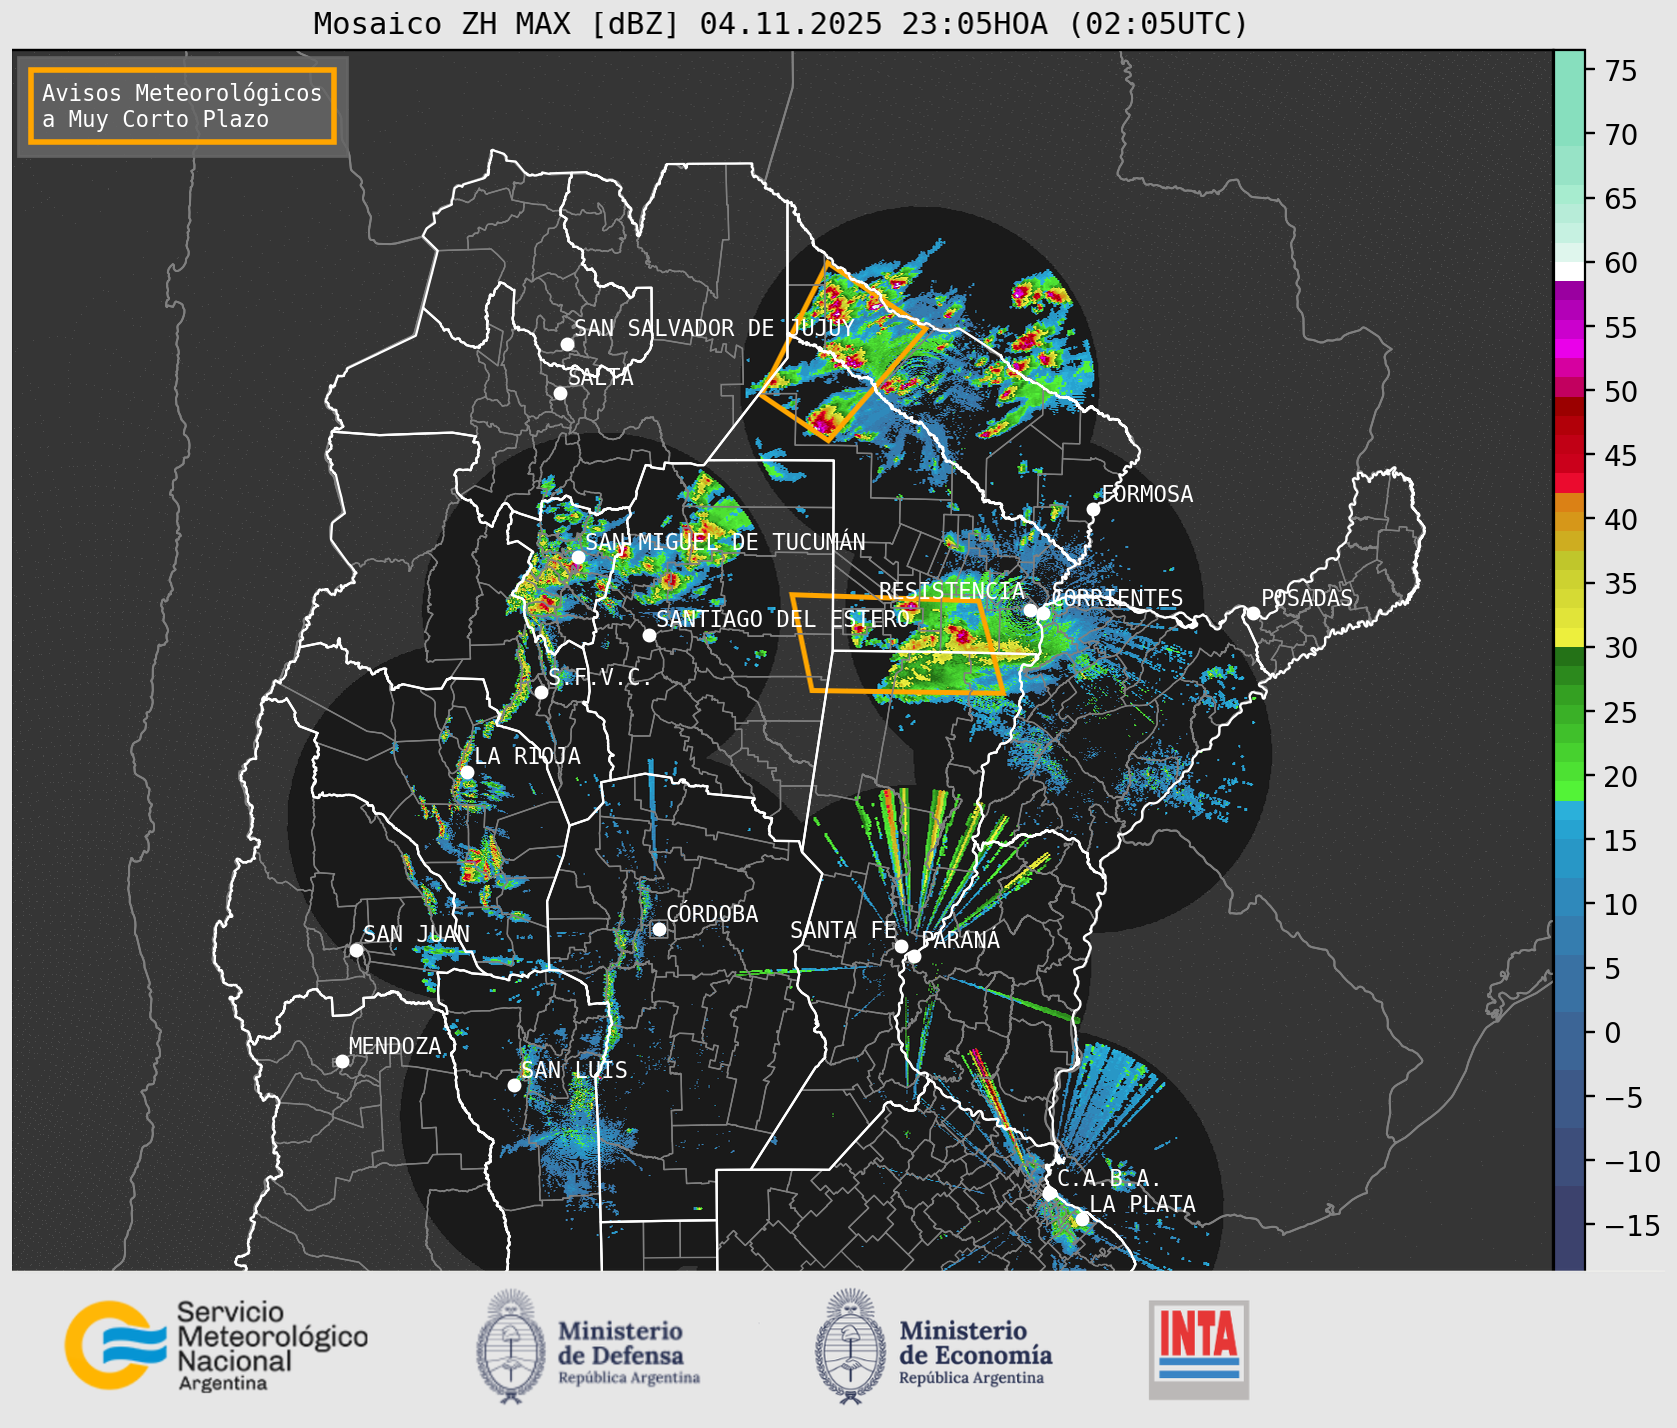Click the S.F.V.C. city marker

(x=541, y=692)
